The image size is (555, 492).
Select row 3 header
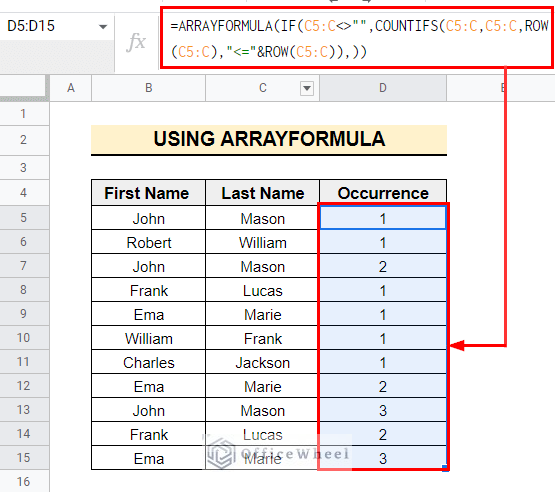pos(23,167)
